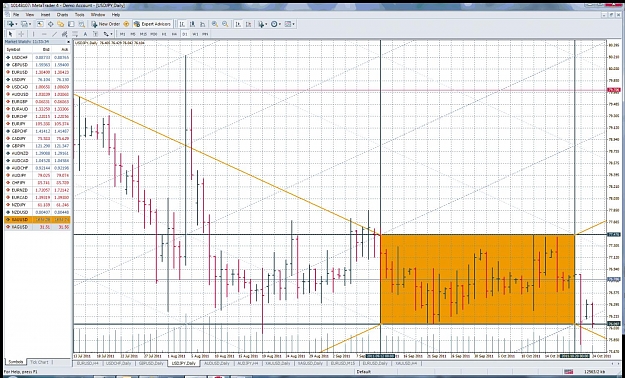Click the Default profile status entry

coord(363,372)
